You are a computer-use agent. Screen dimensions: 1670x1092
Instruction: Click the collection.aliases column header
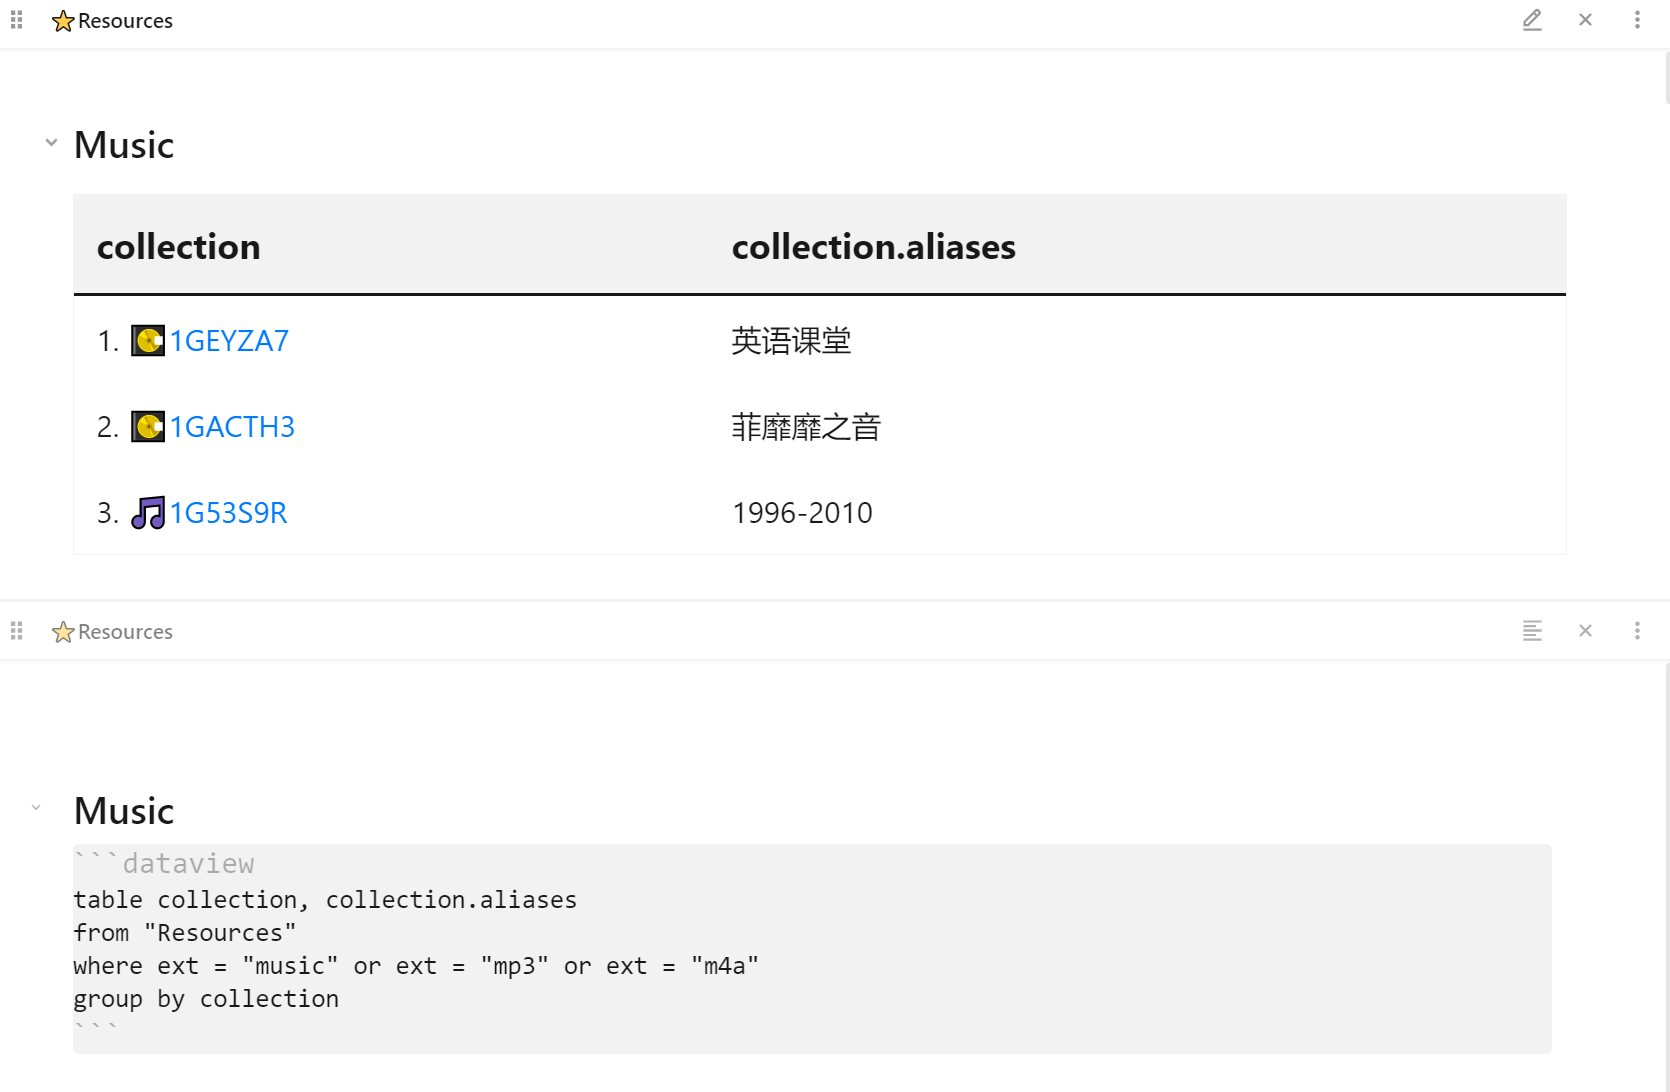click(873, 245)
